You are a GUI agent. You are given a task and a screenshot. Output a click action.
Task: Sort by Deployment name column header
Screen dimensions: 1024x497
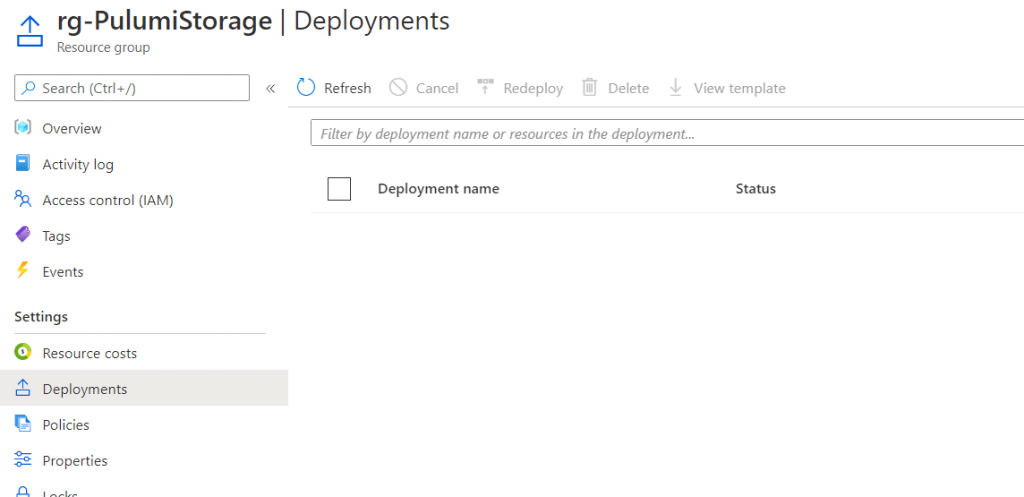pyautogui.click(x=438, y=189)
